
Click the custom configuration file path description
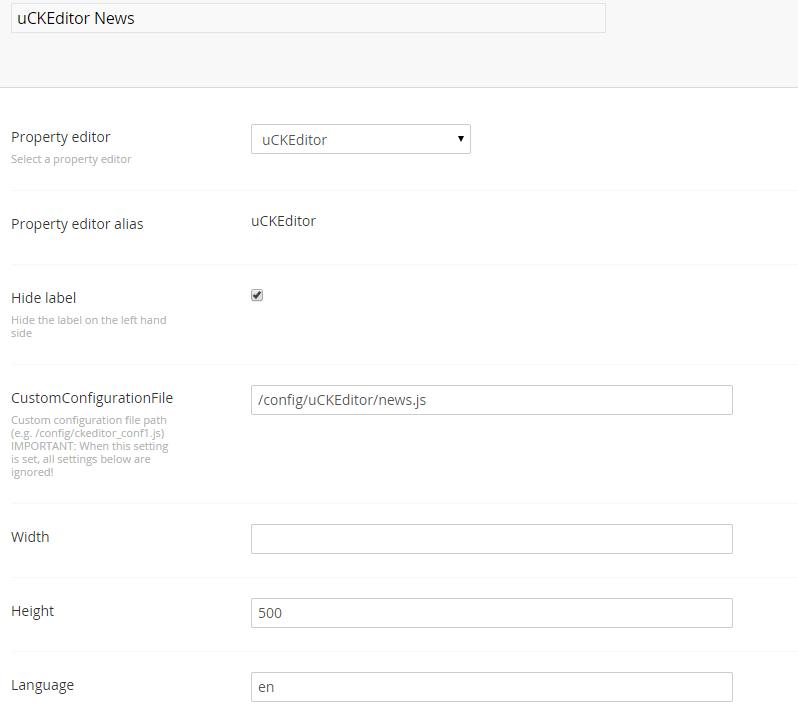[x=90, y=446]
